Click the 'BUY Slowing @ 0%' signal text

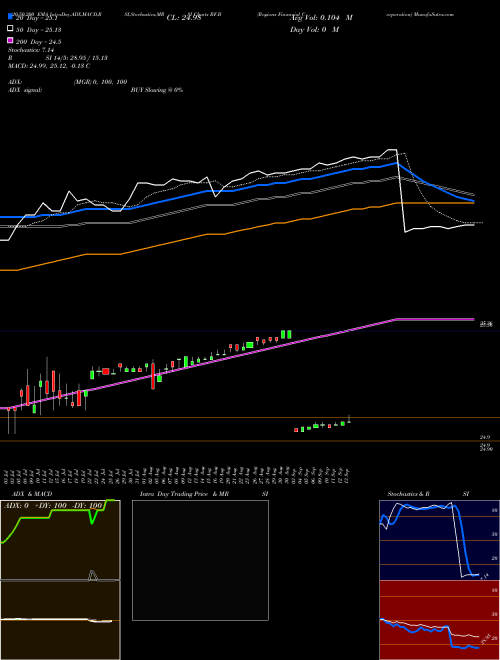157,90
